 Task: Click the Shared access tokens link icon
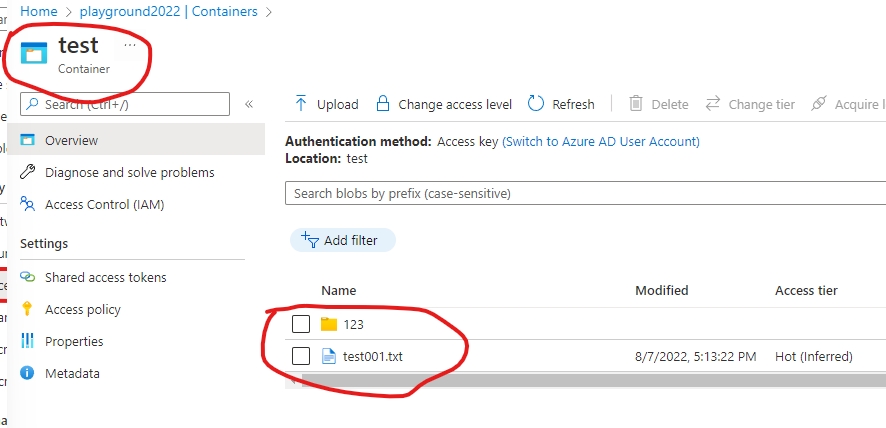(28, 277)
